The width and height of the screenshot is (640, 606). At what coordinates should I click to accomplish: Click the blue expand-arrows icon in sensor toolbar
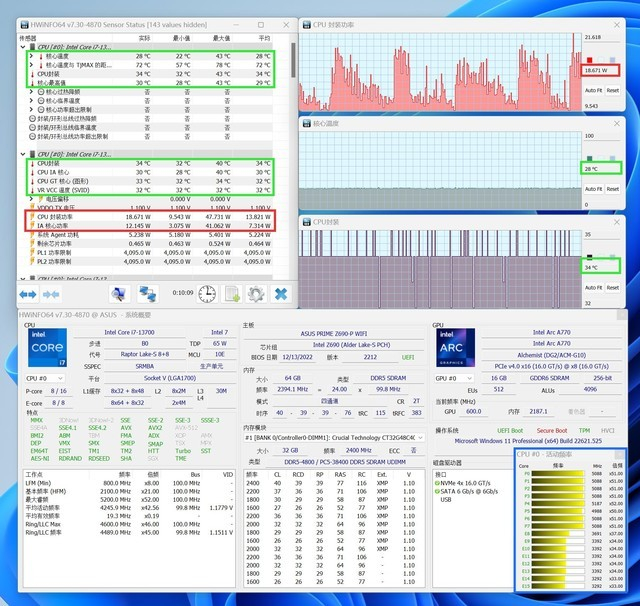point(28,294)
